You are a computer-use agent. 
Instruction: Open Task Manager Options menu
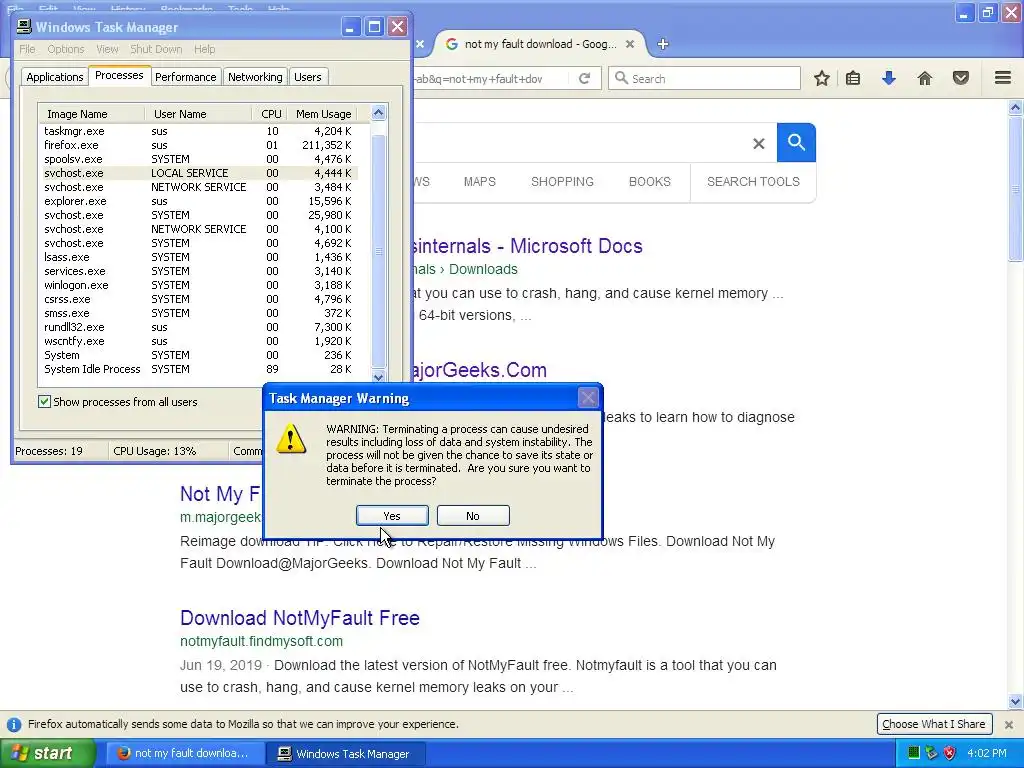pos(65,49)
